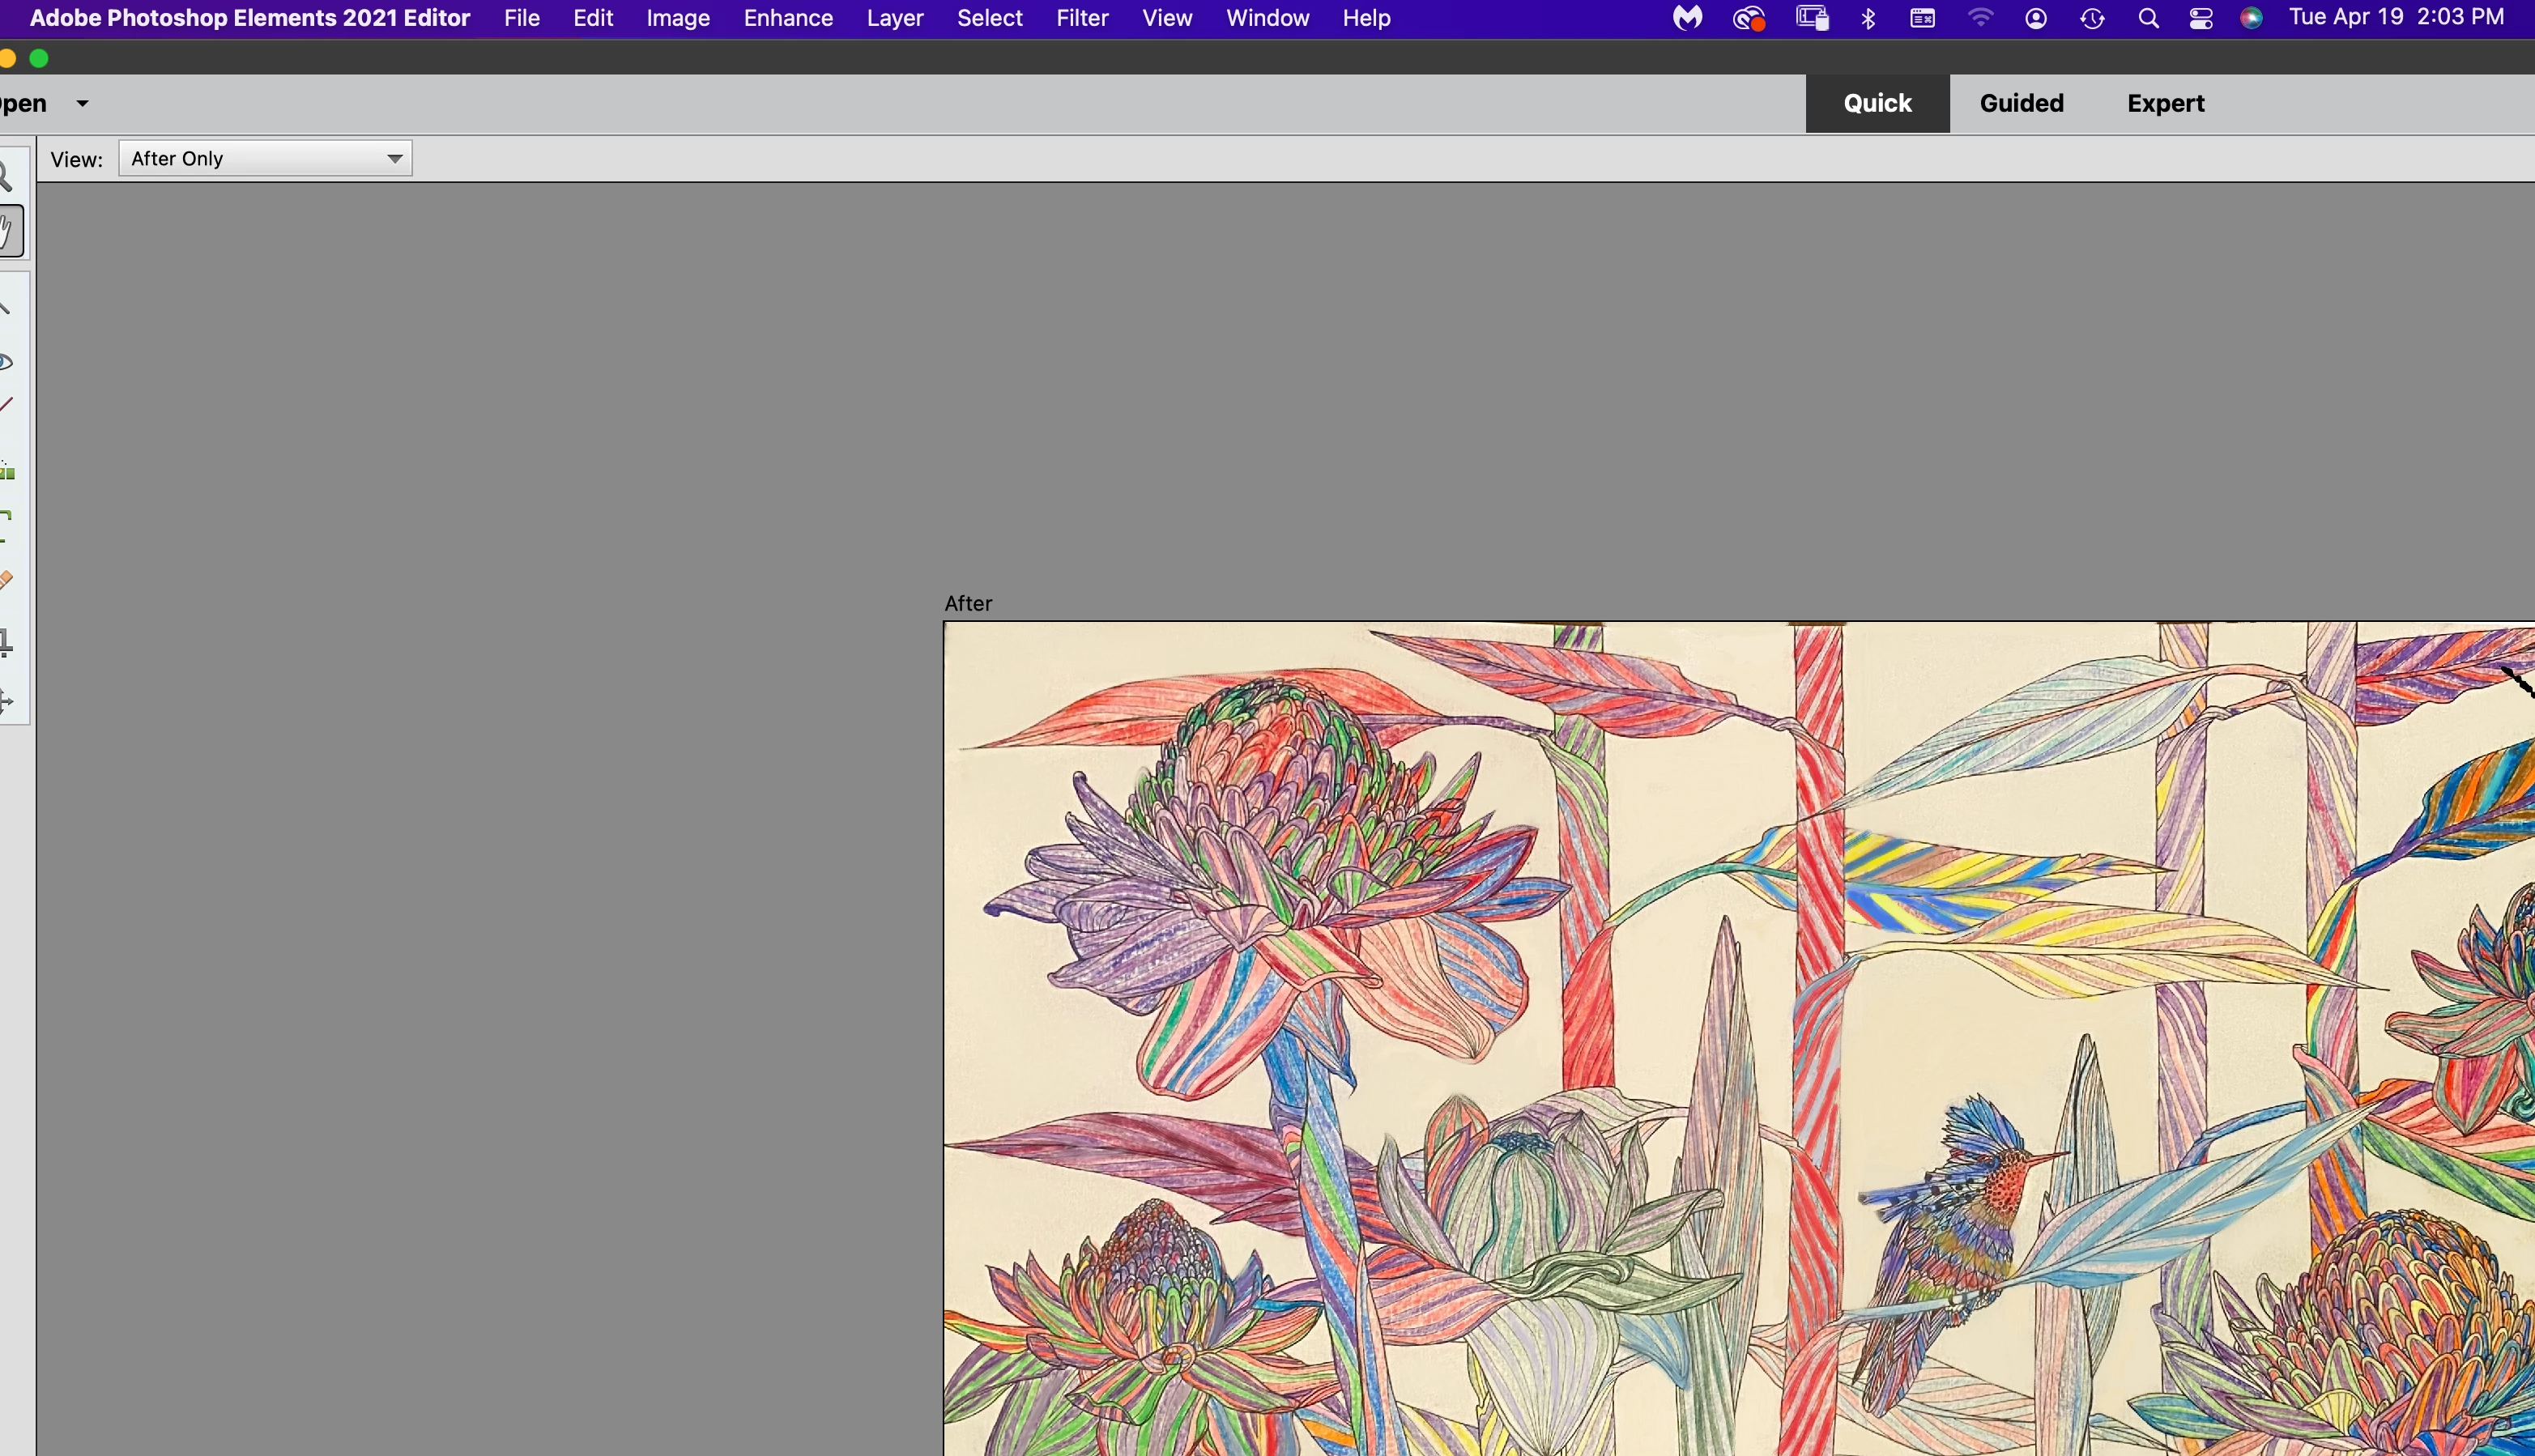The width and height of the screenshot is (2535, 1456).
Task: Open the View mode dropdown
Action: [265, 158]
